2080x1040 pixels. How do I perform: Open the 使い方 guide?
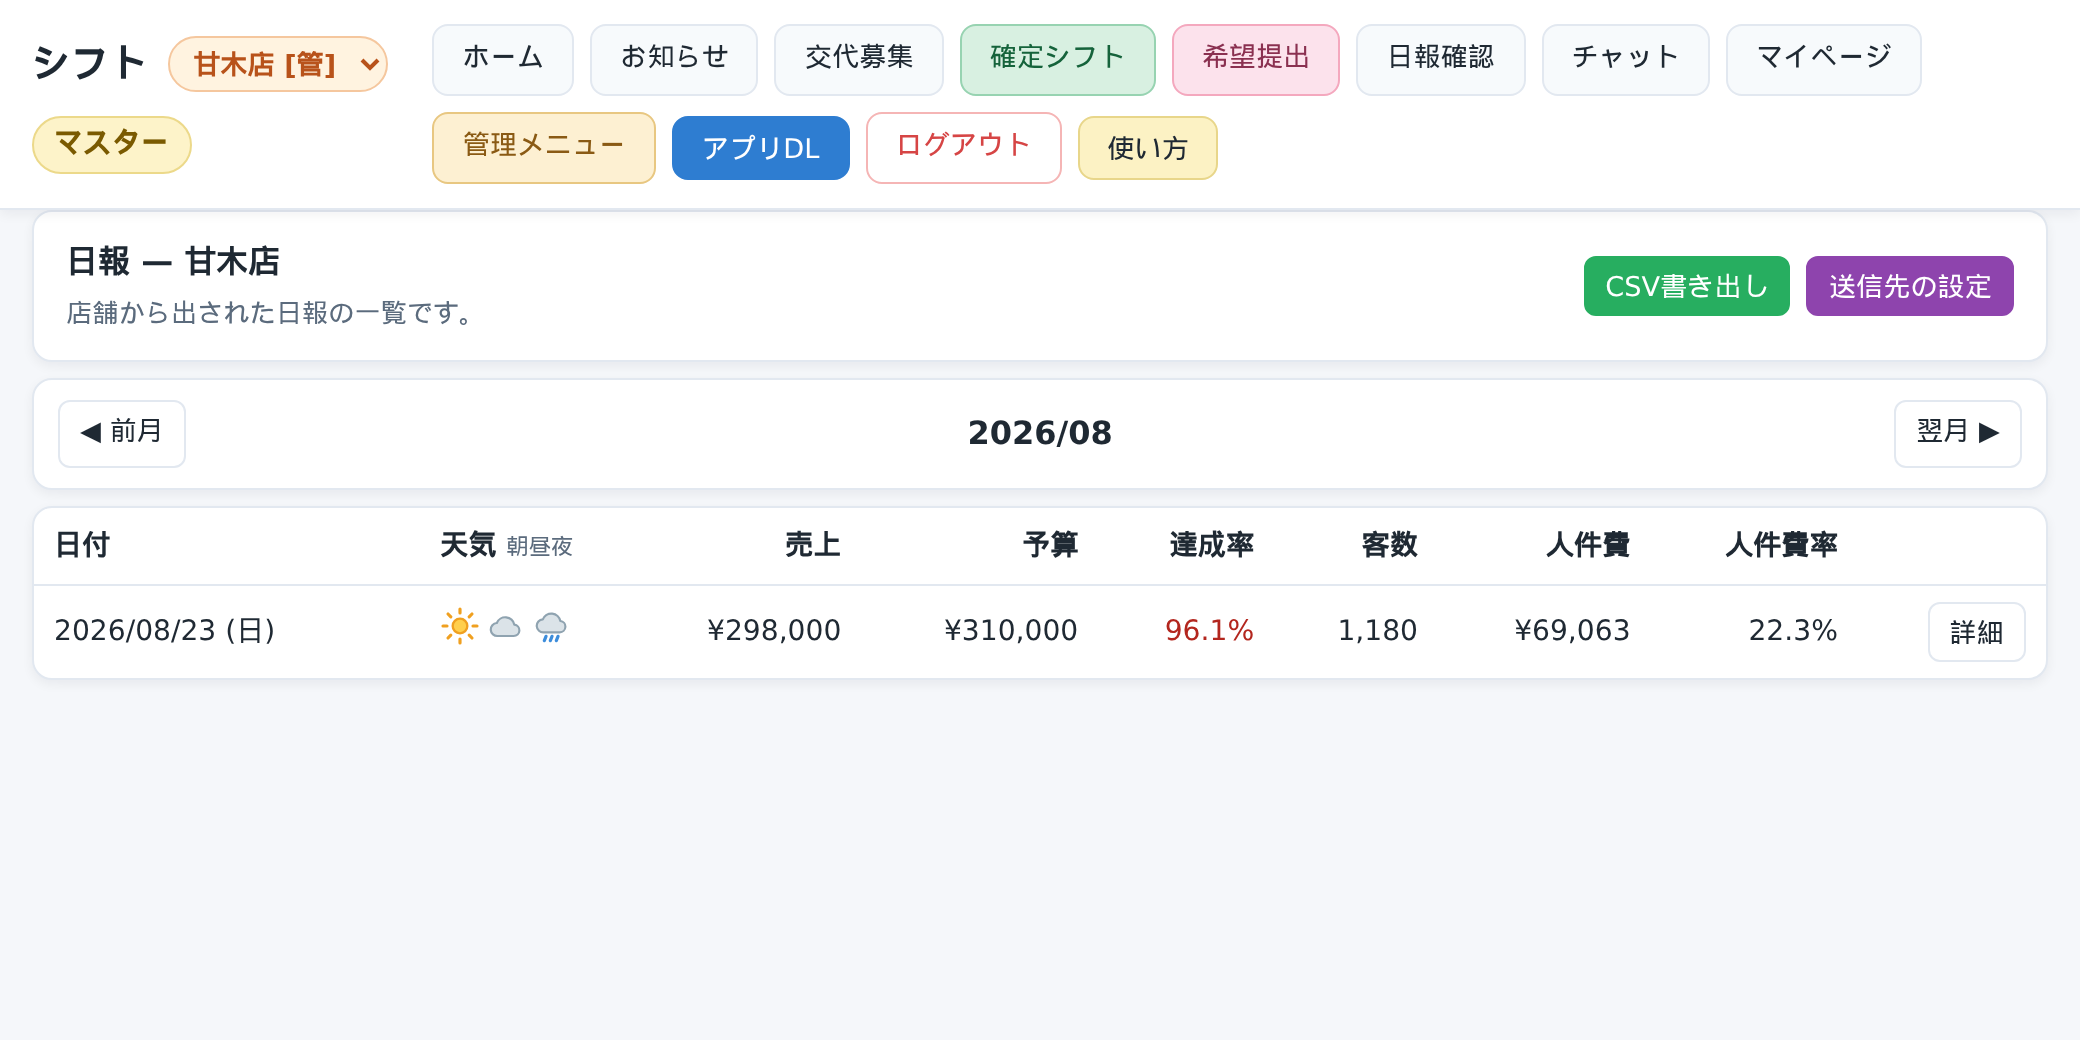(x=1148, y=148)
